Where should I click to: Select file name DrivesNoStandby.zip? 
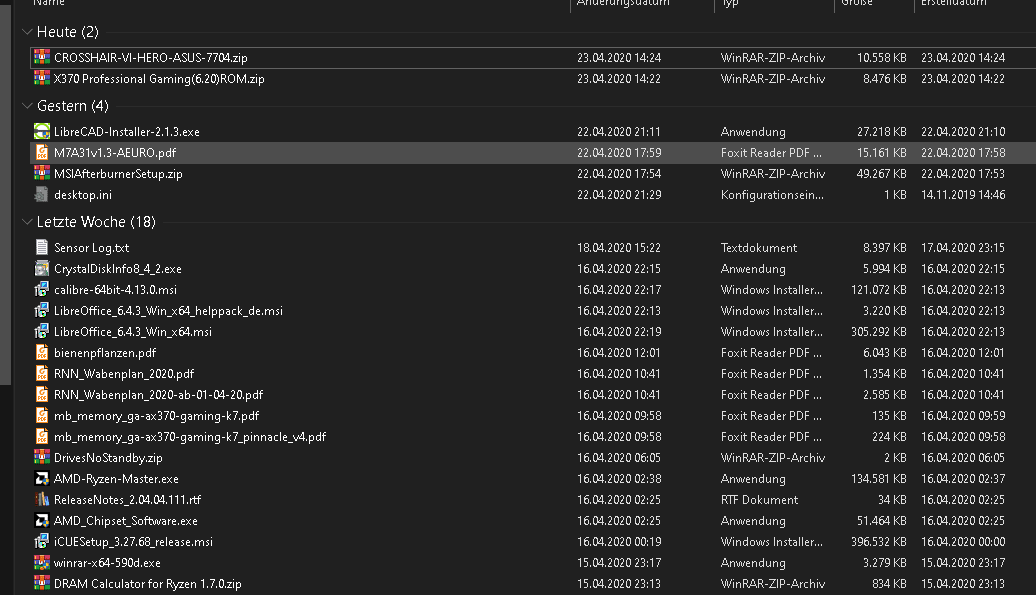108,458
